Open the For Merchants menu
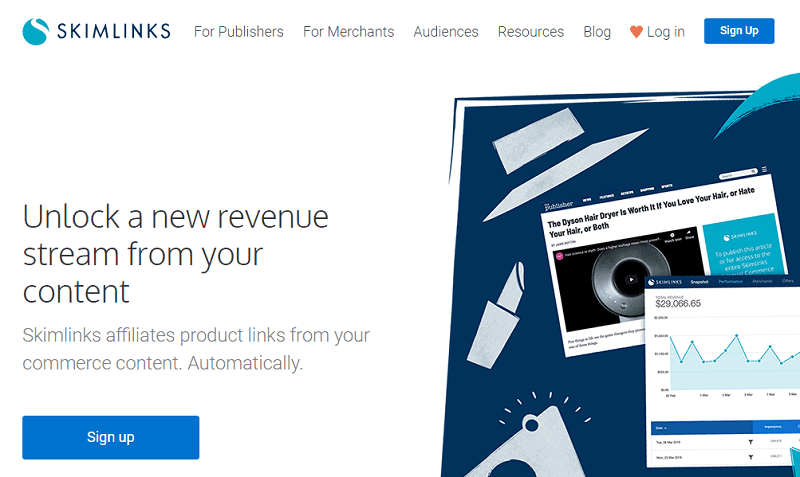800x477 pixels. (x=348, y=32)
